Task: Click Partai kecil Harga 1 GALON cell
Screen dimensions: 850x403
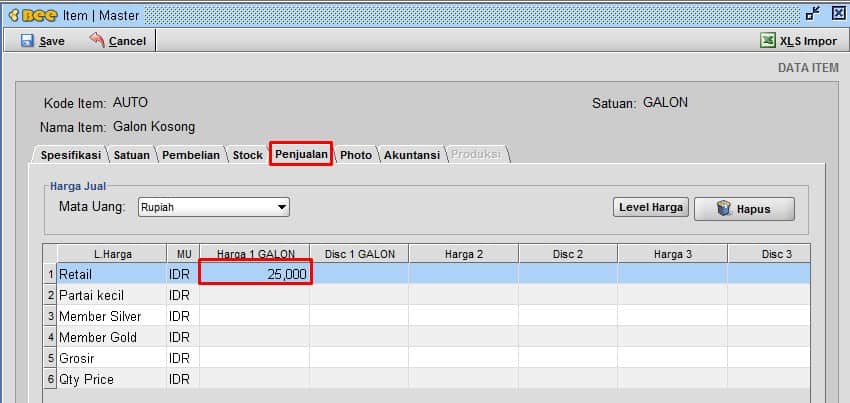Action: pos(255,295)
